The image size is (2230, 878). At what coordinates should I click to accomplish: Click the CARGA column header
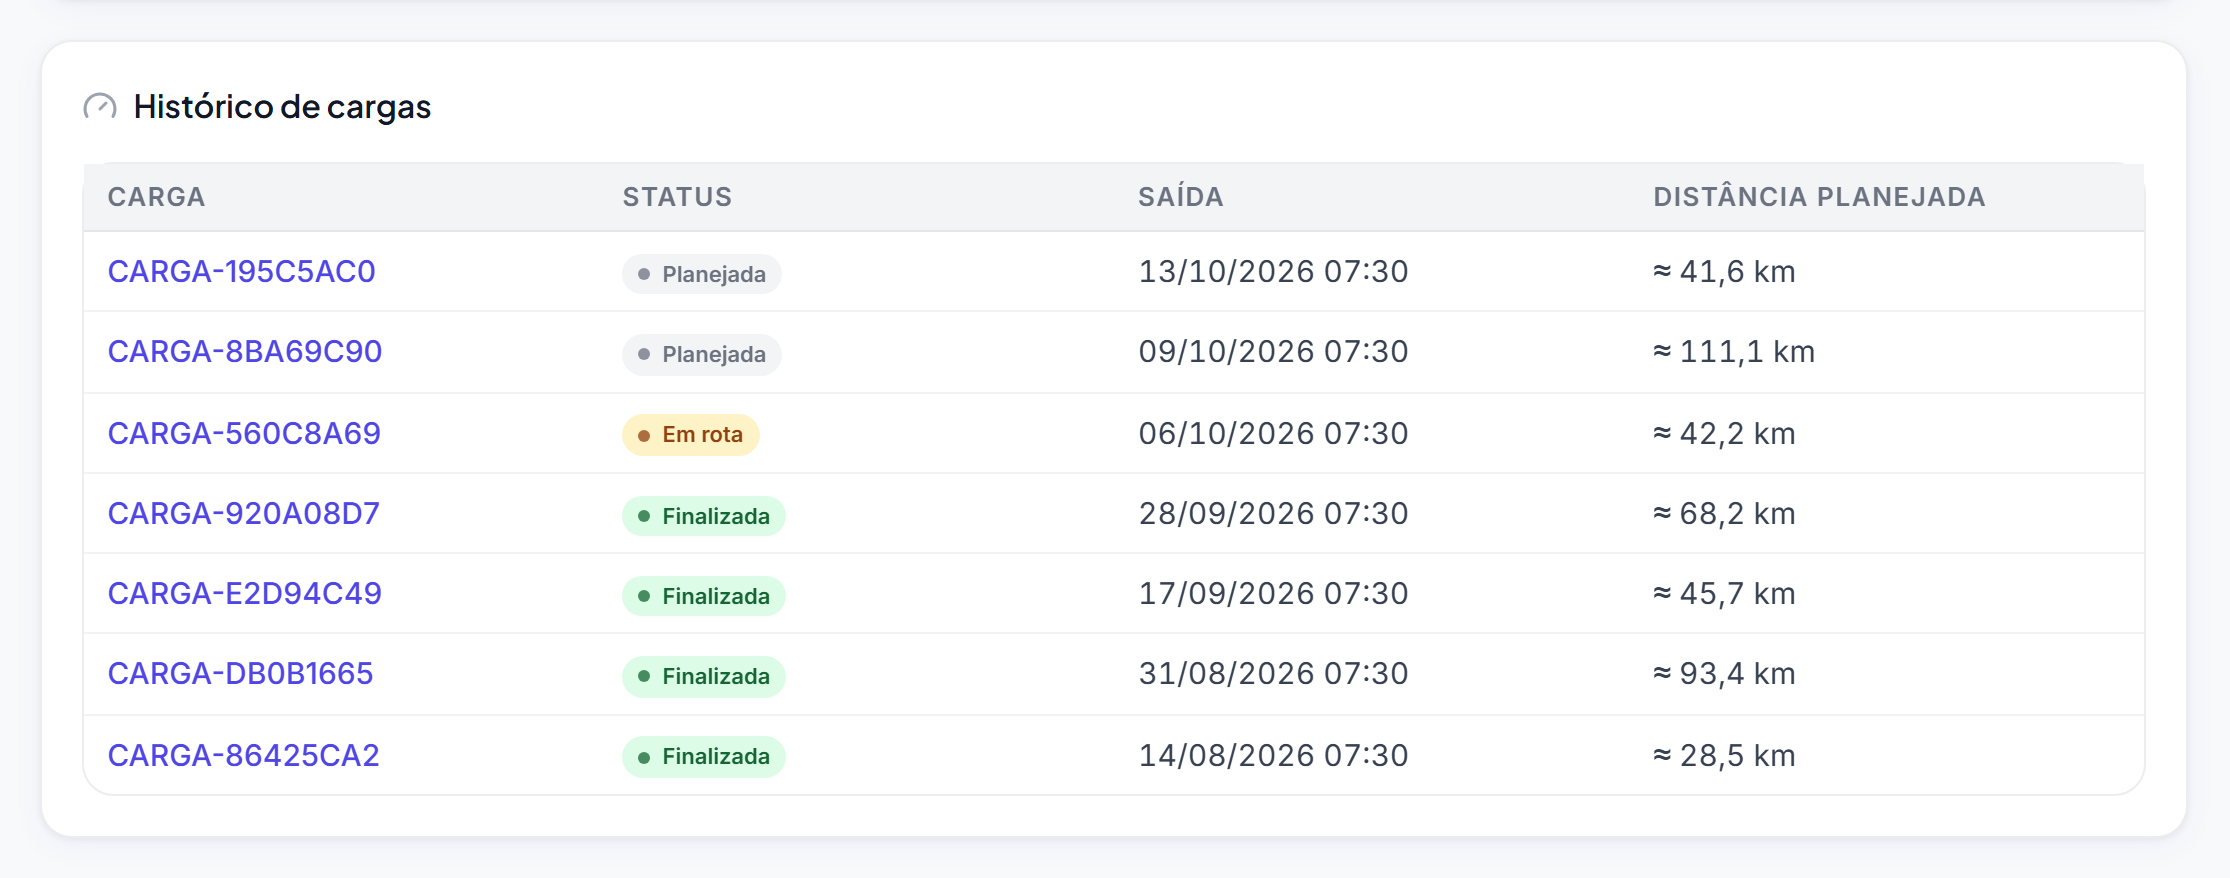pos(156,197)
